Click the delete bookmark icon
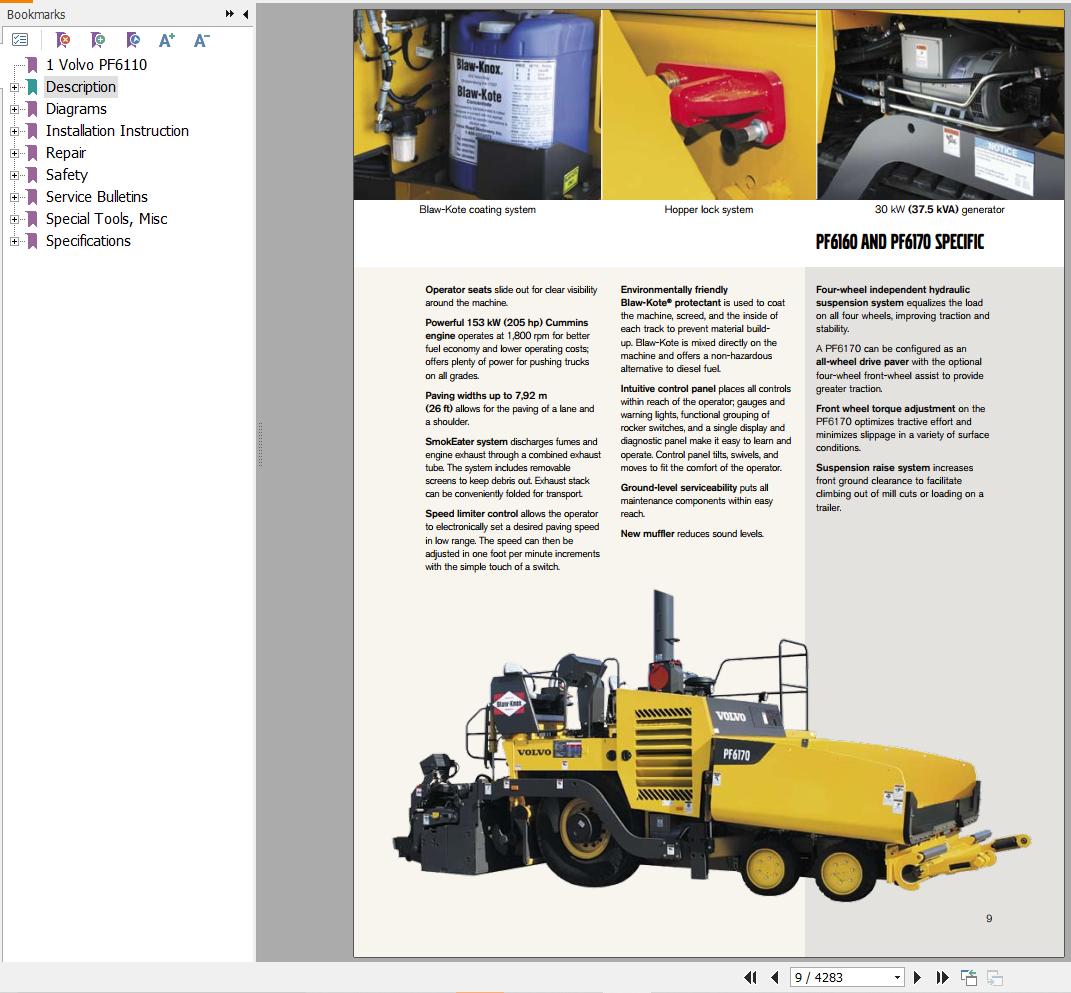The height and width of the screenshot is (993, 1071). pyautogui.click(x=62, y=40)
